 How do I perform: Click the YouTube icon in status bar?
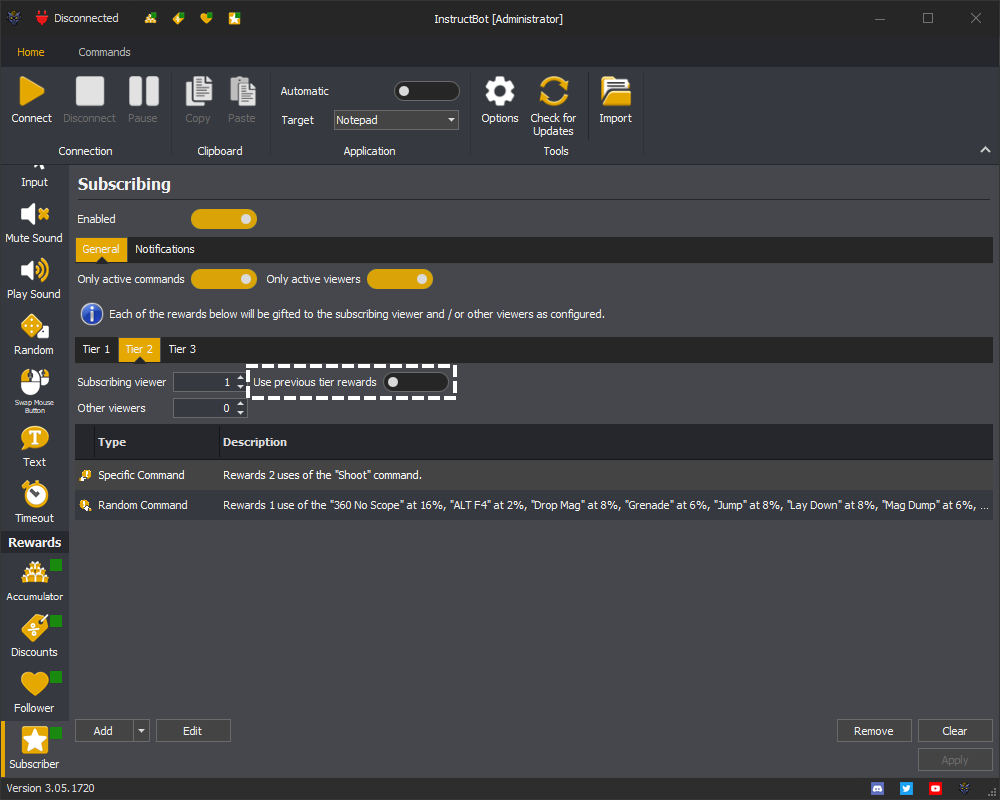point(936,789)
